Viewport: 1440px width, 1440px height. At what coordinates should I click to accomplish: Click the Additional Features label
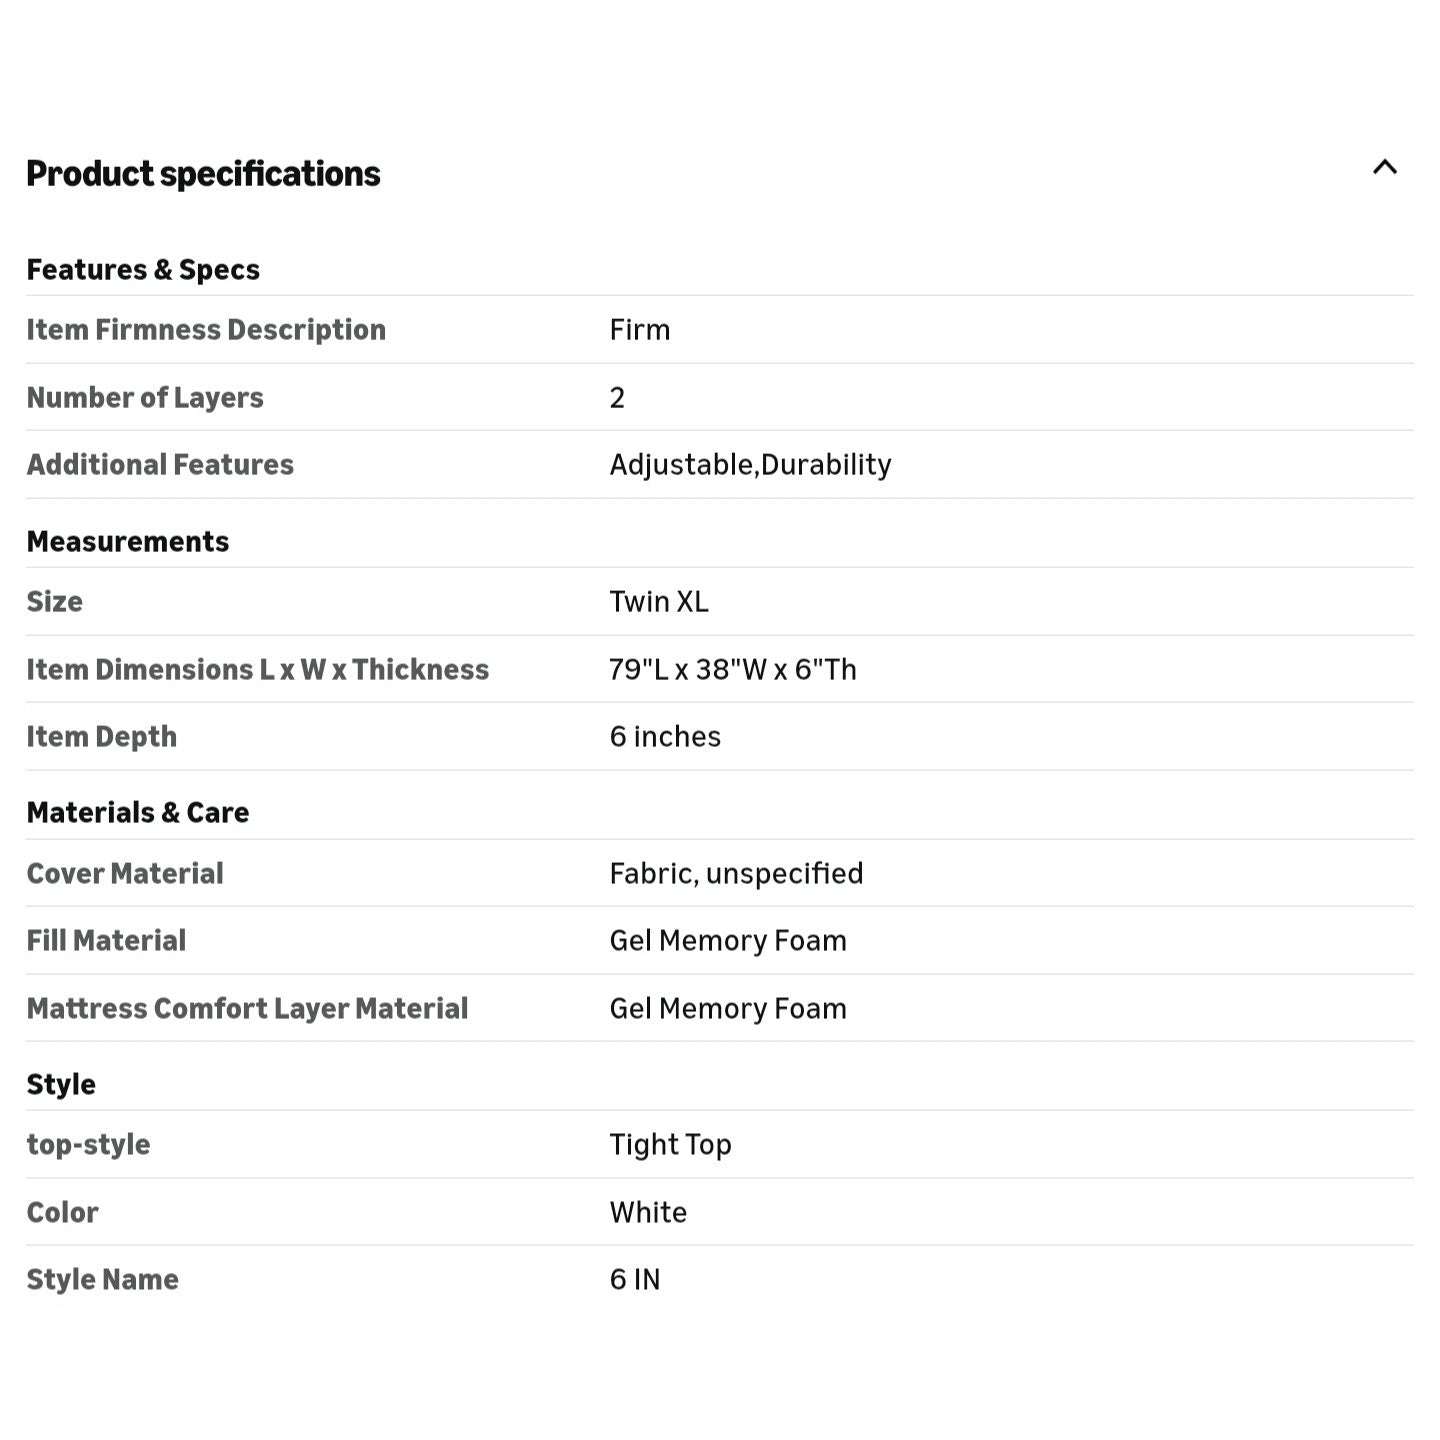pos(160,465)
